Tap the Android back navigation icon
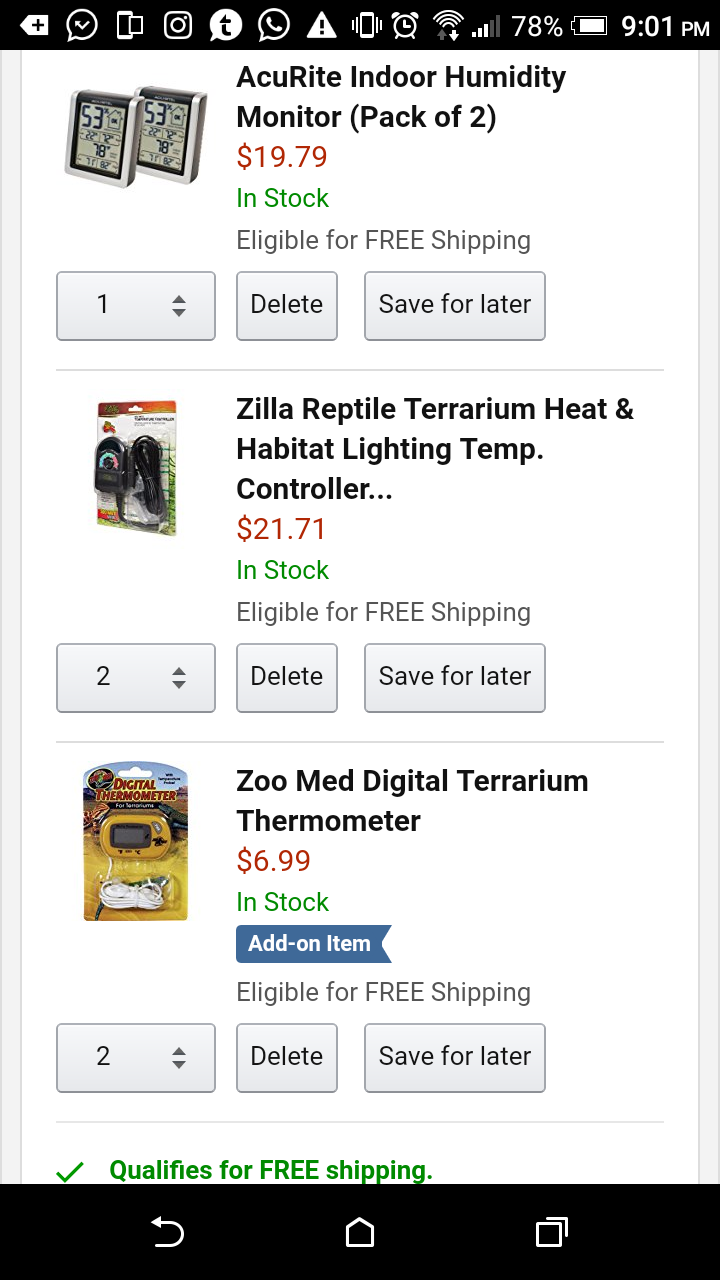The image size is (720, 1280). click(167, 1232)
